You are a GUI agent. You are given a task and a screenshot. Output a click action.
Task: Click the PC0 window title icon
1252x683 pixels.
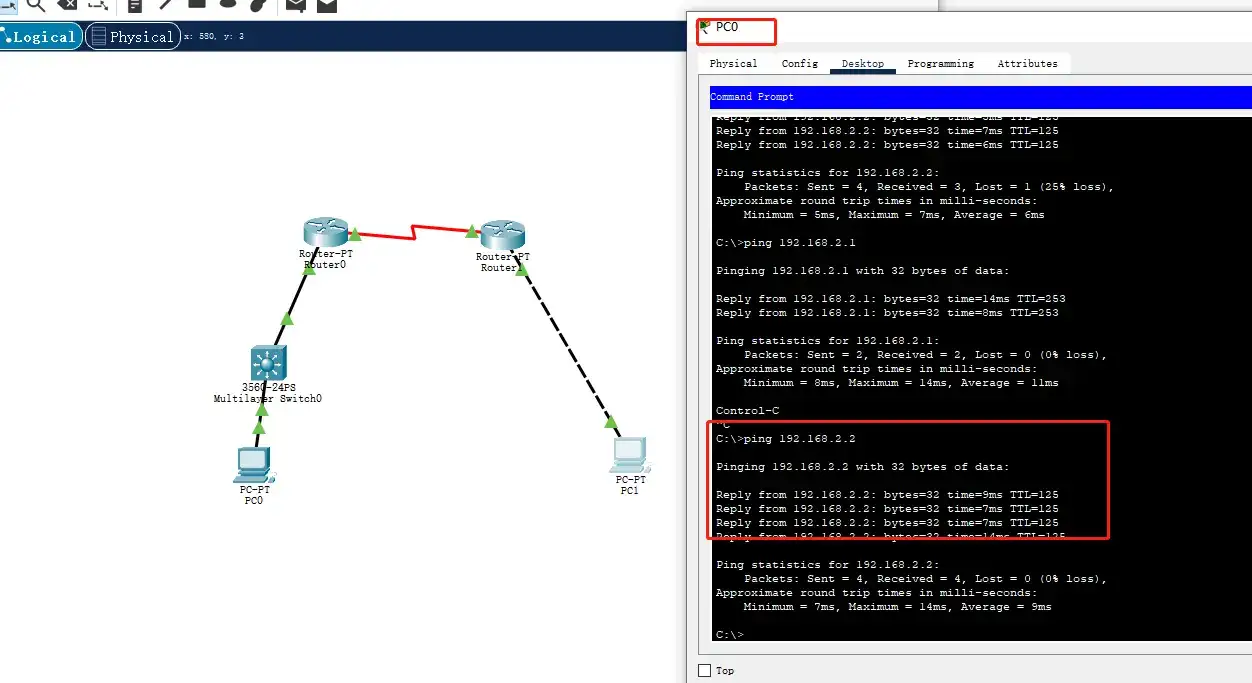coord(705,27)
